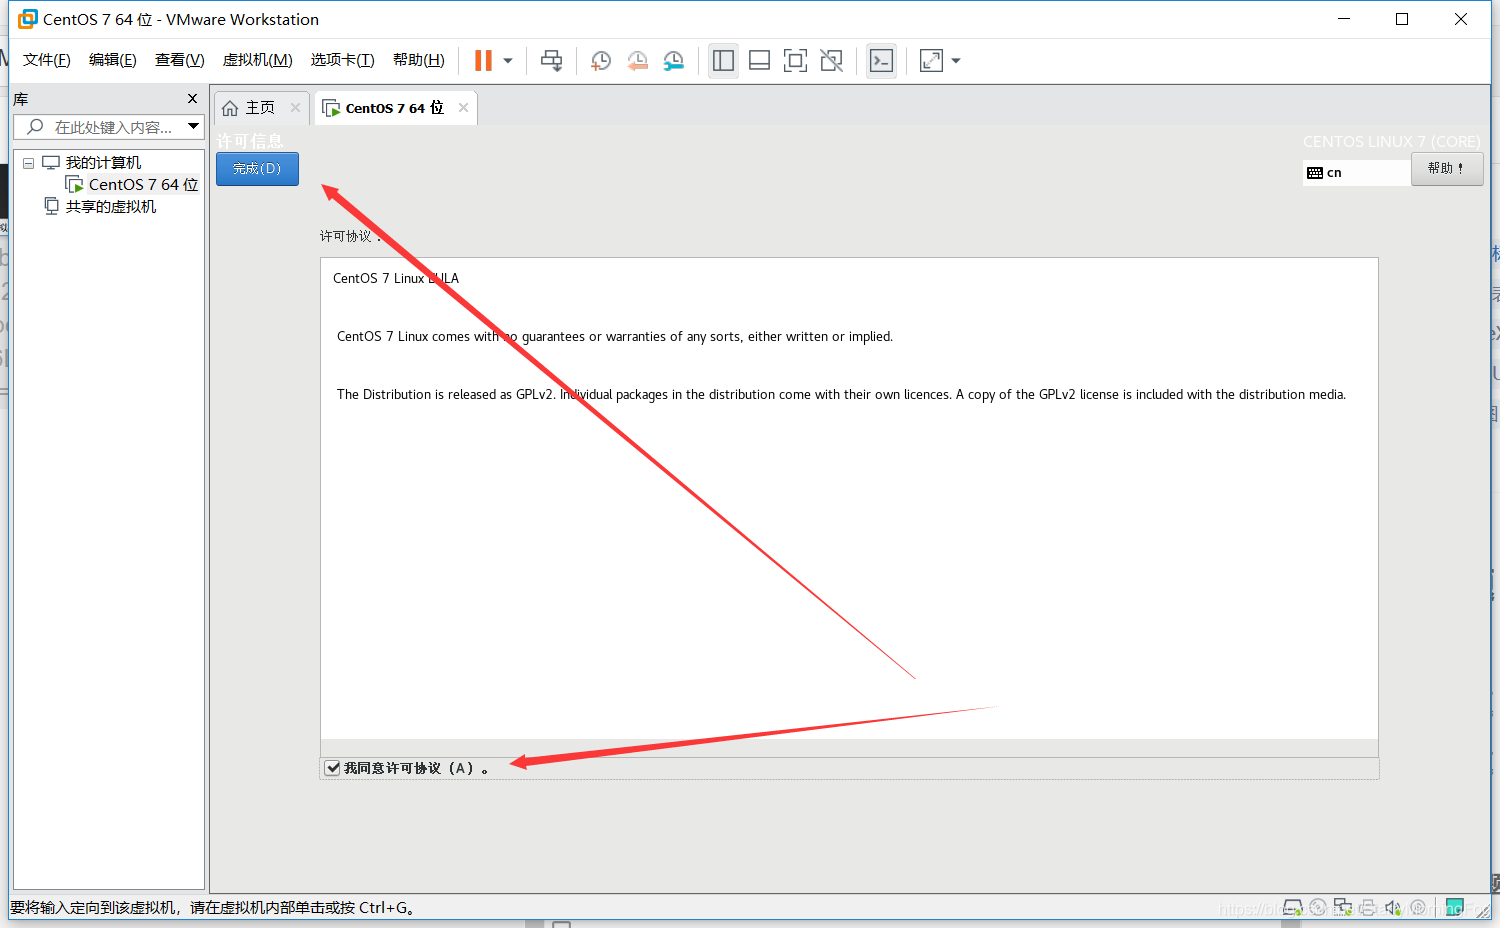Open the 帮助(H) menu
Image resolution: width=1500 pixels, height=928 pixels.
(418, 60)
